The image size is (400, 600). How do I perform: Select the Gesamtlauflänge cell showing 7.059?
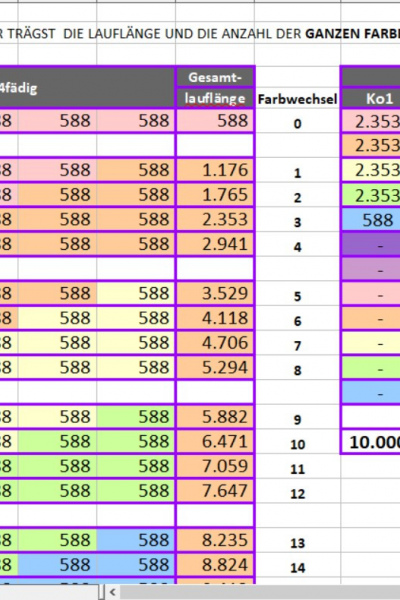click(215, 466)
